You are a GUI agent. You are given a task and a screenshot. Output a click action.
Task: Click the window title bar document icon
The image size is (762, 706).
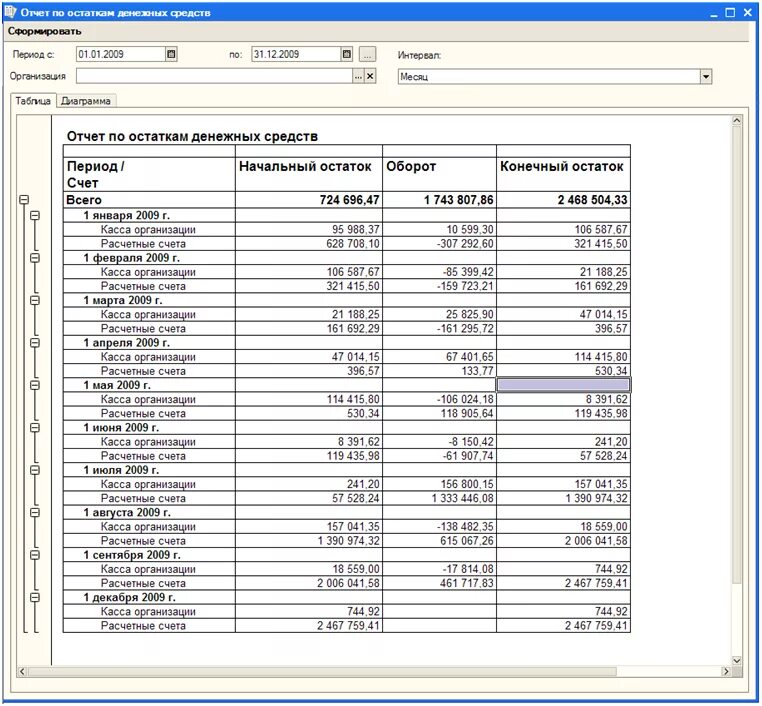click(10, 12)
